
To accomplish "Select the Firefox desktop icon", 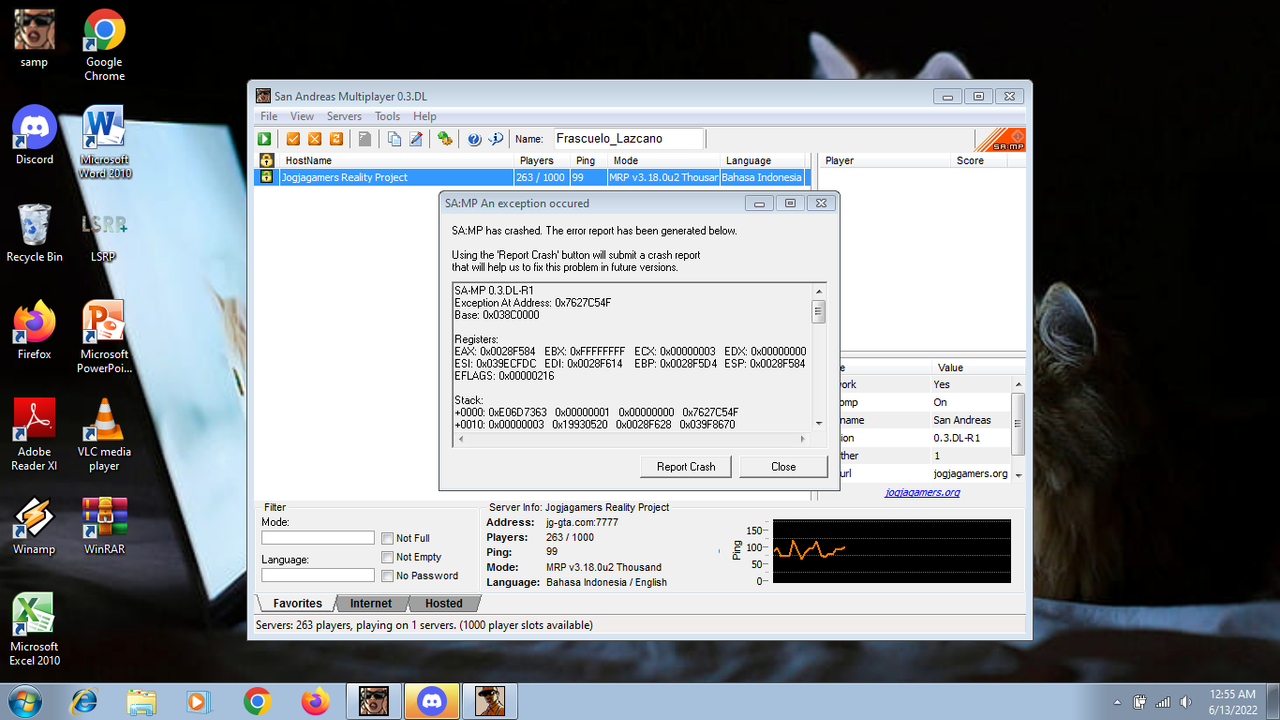I will 34,330.
